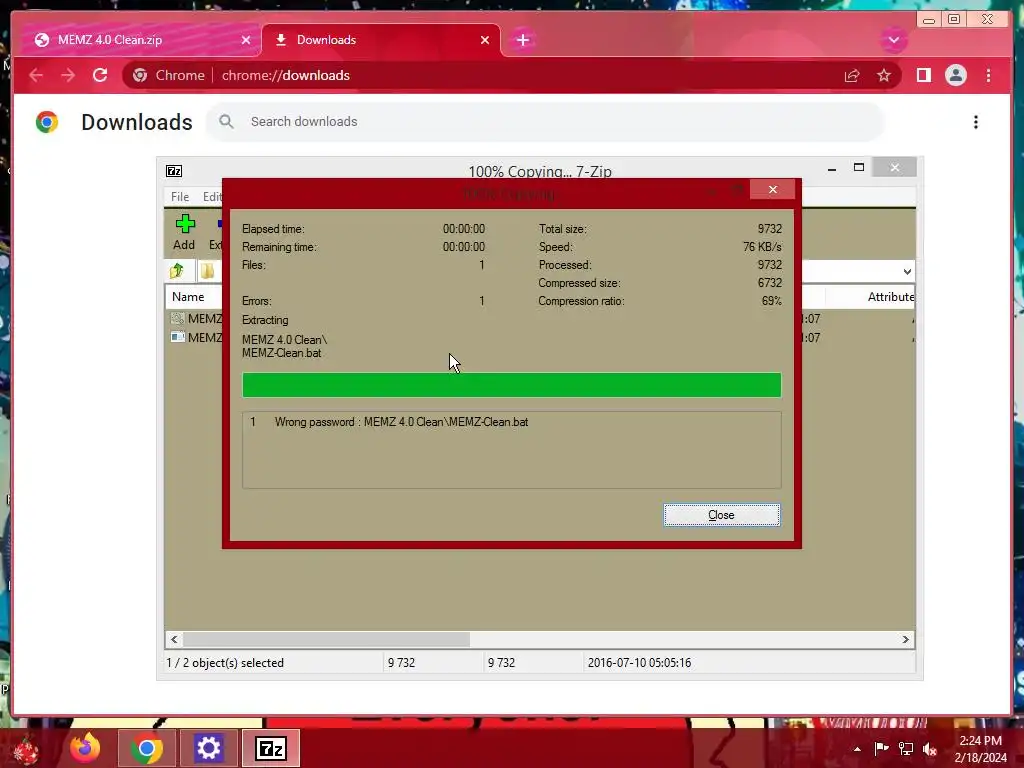Launch Firefox from the taskbar
Image resolution: width=1024 pixels, height=768 pixels.
coord(86,748)
